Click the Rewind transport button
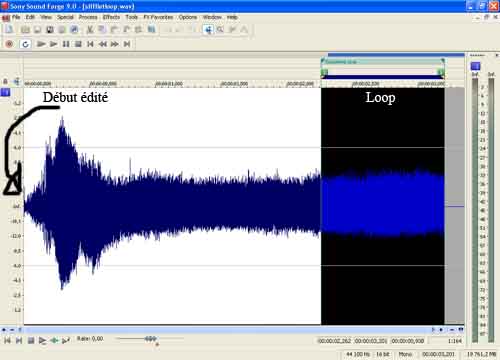This screenshot has height=360, width=500. [x=103, y=44]
